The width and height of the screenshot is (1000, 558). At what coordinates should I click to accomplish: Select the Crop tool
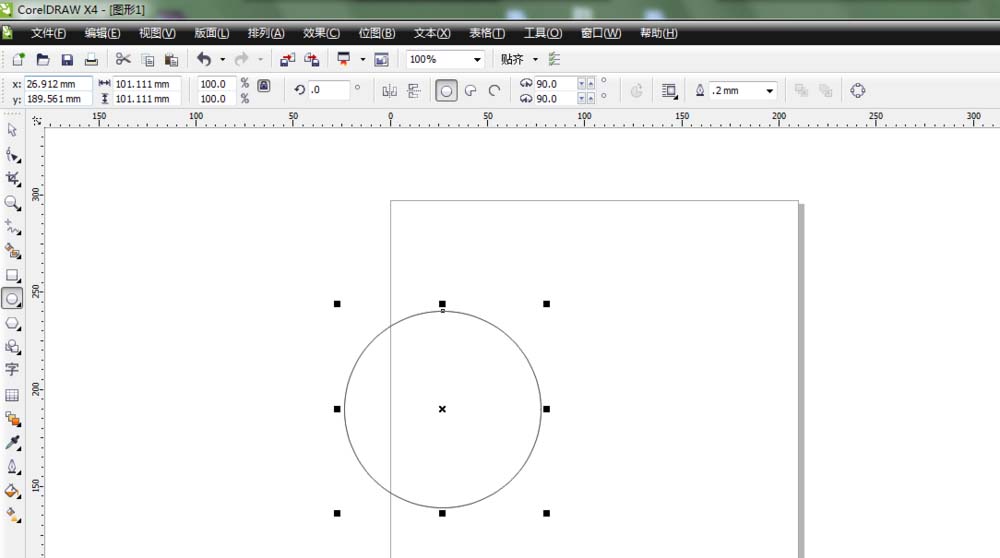click(x=12, y=179)
